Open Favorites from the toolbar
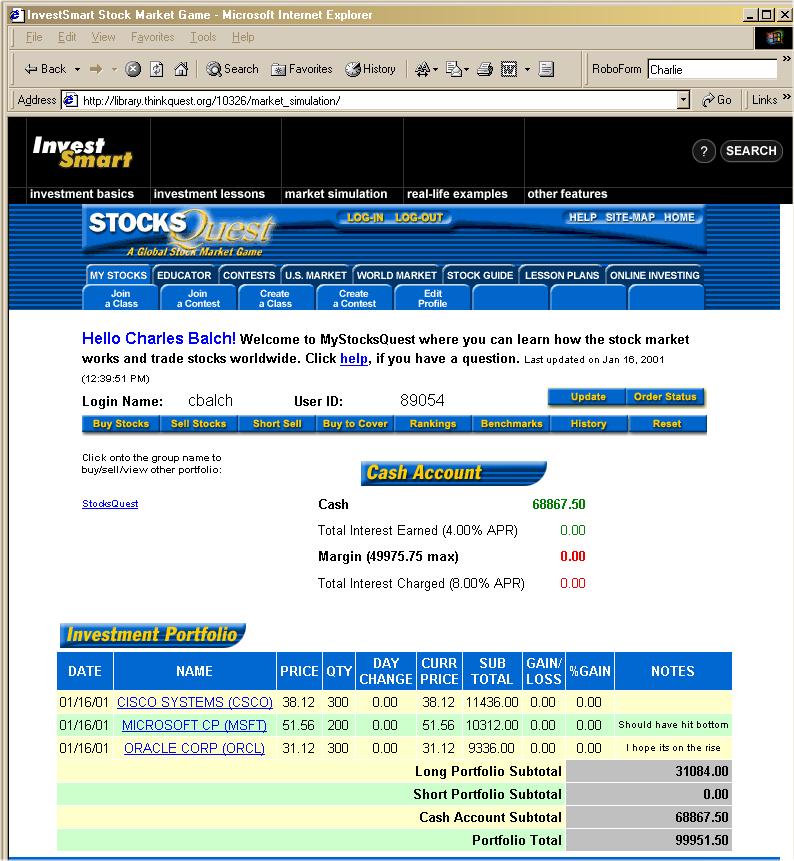 pos(301,69)
